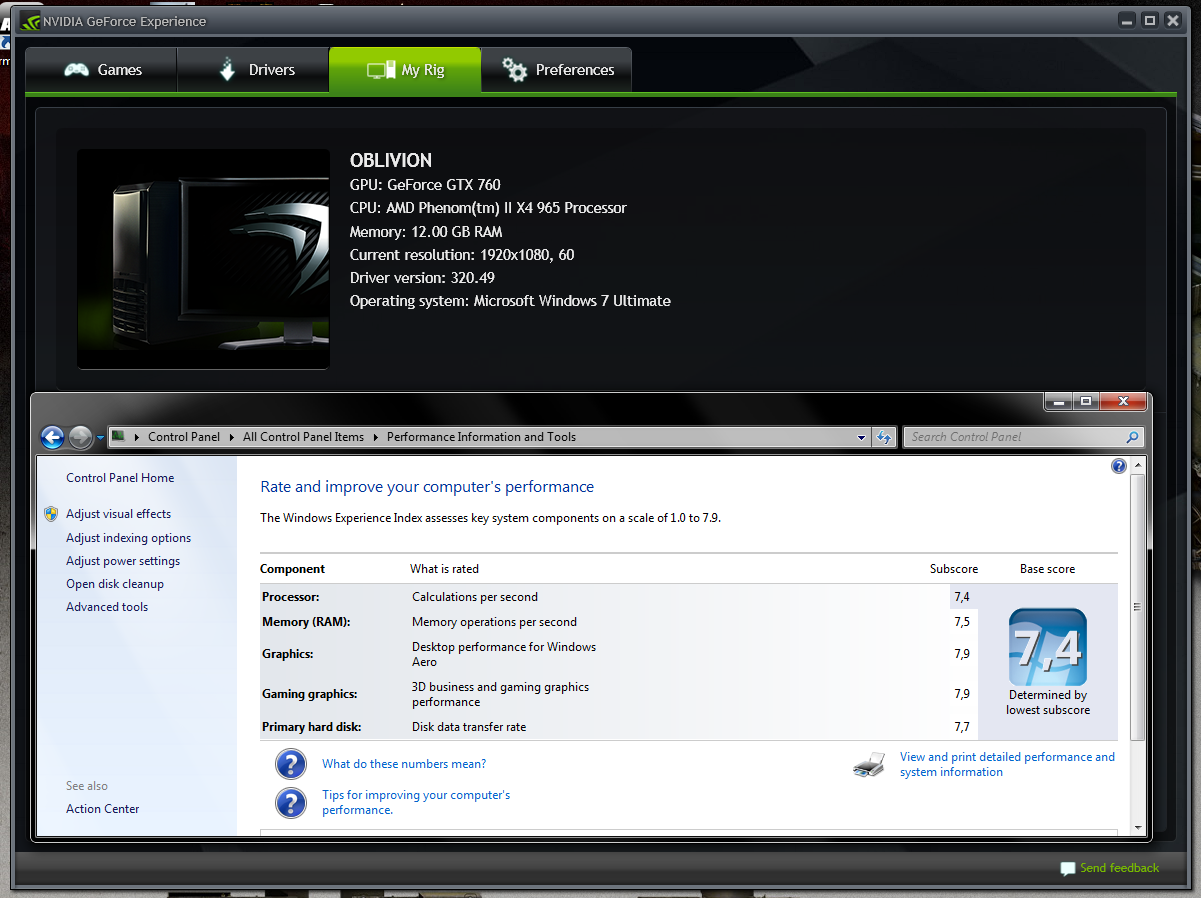Viewport: 1201px width, 898px height.
Task: Go back in Control Panel window
Action: click(53, 437)
